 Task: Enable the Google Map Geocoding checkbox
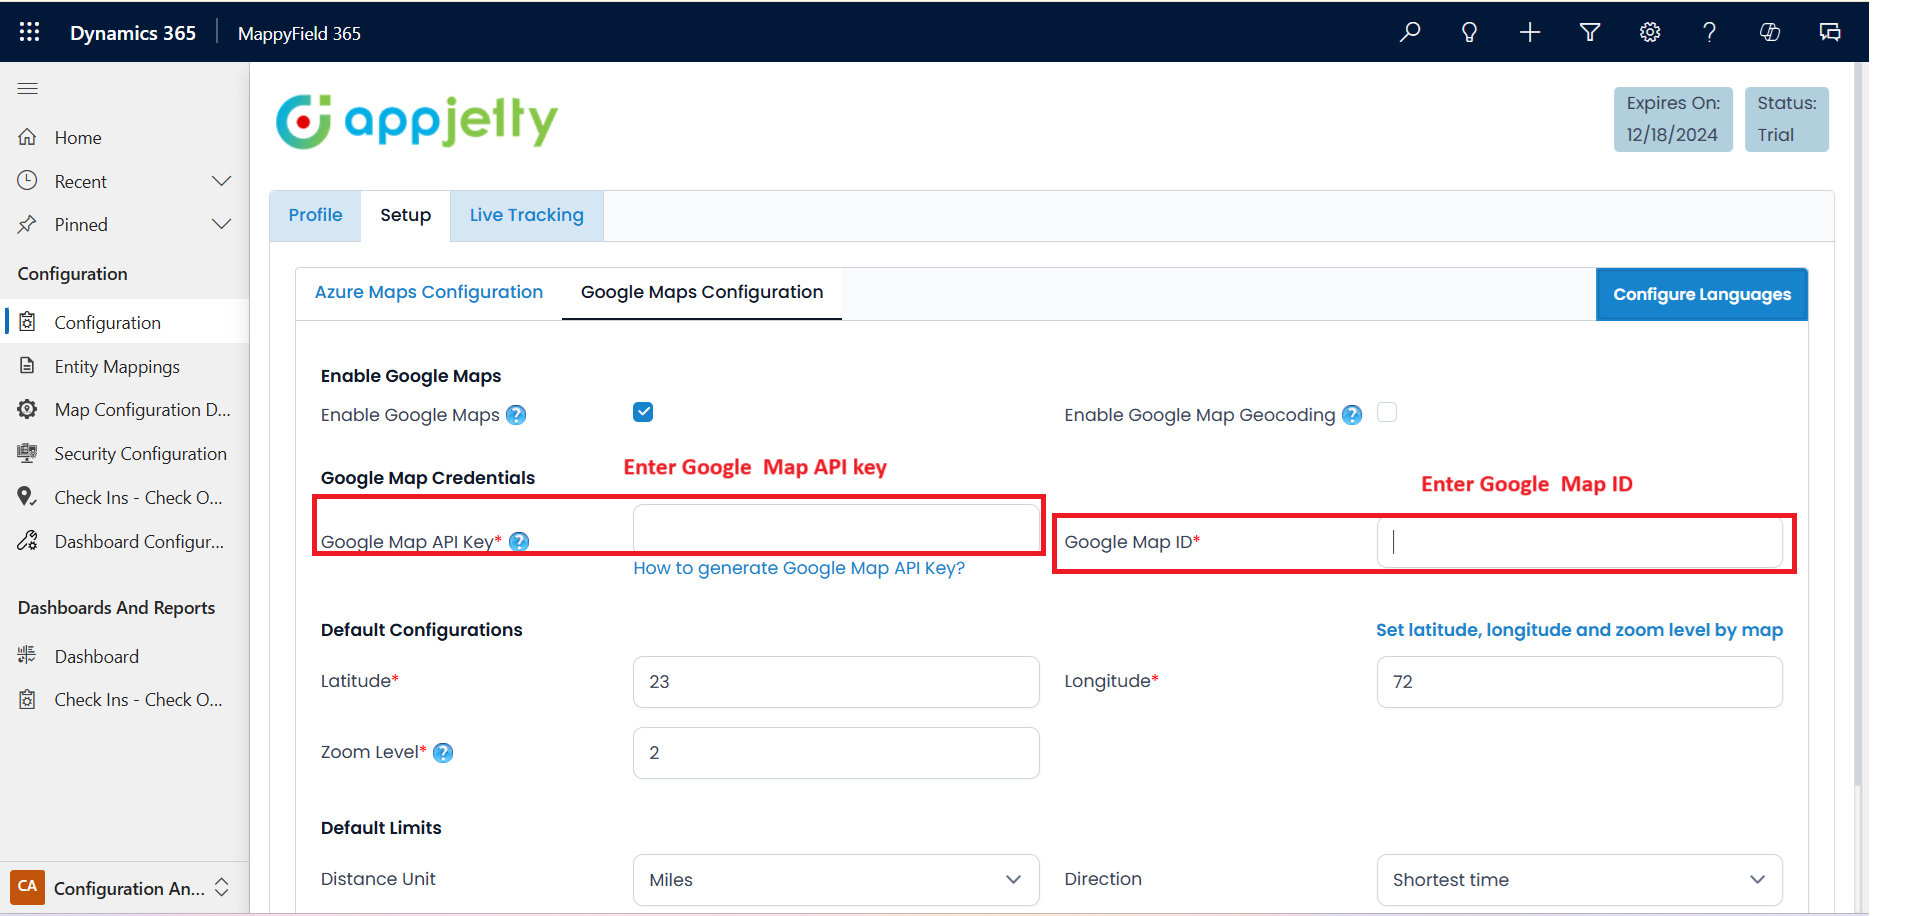(1387, 411)
